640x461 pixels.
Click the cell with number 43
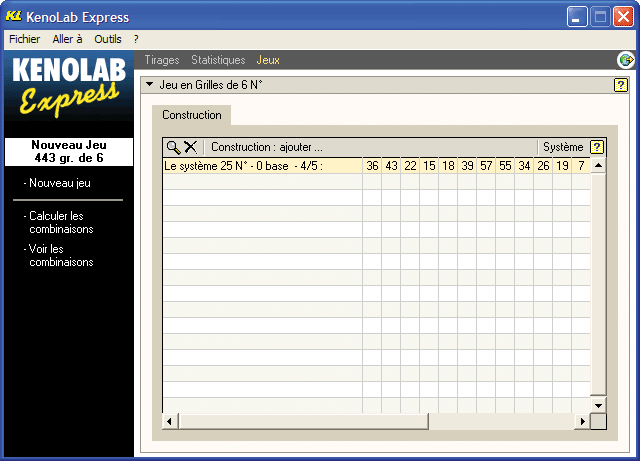[x=391, y=166]
